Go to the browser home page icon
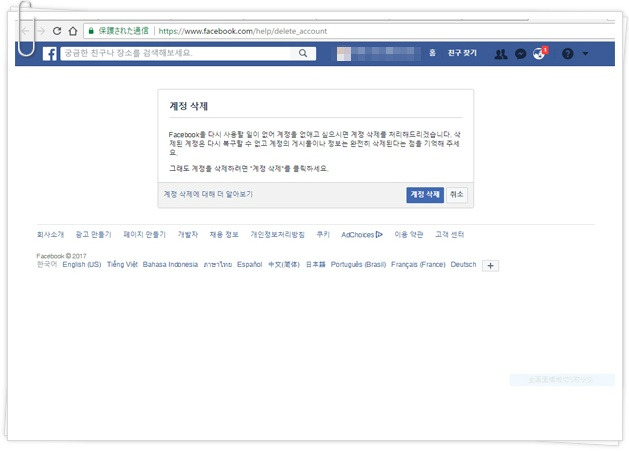629x451 pixels. click(x=73, y=31)
